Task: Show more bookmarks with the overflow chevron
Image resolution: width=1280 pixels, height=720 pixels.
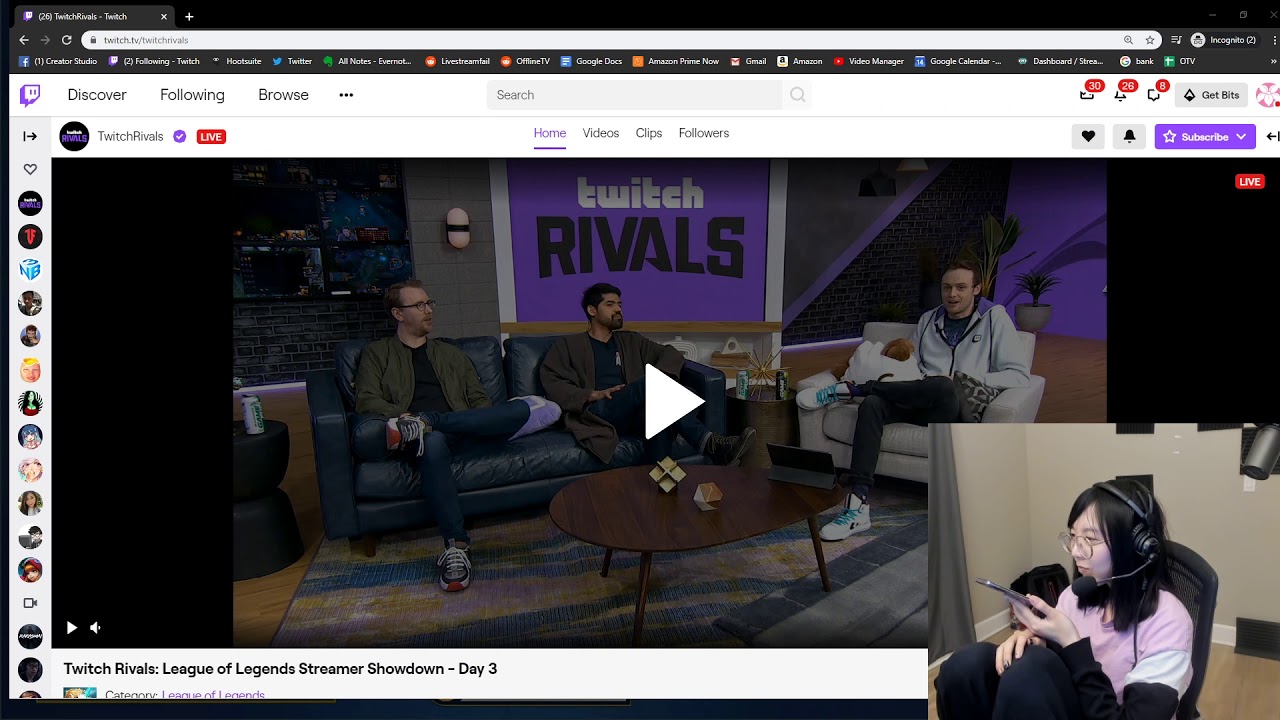Action: point(1275,61)
